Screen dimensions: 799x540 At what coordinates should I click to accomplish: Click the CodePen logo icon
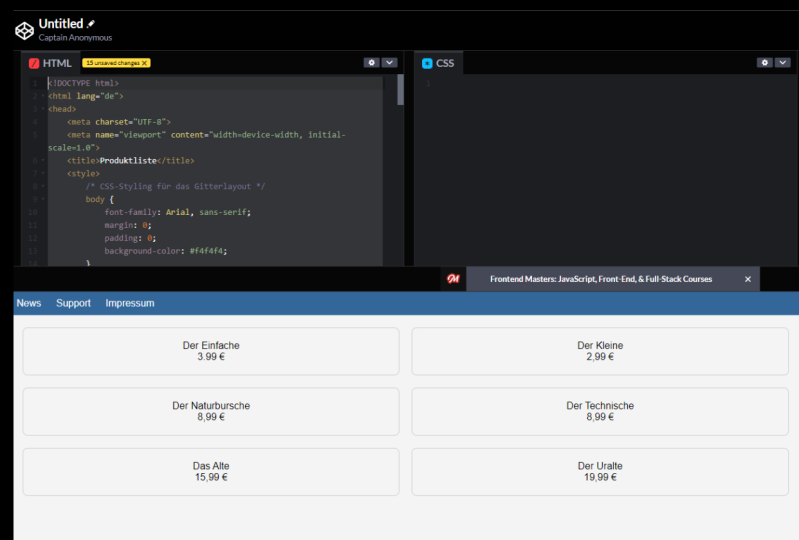24,31
